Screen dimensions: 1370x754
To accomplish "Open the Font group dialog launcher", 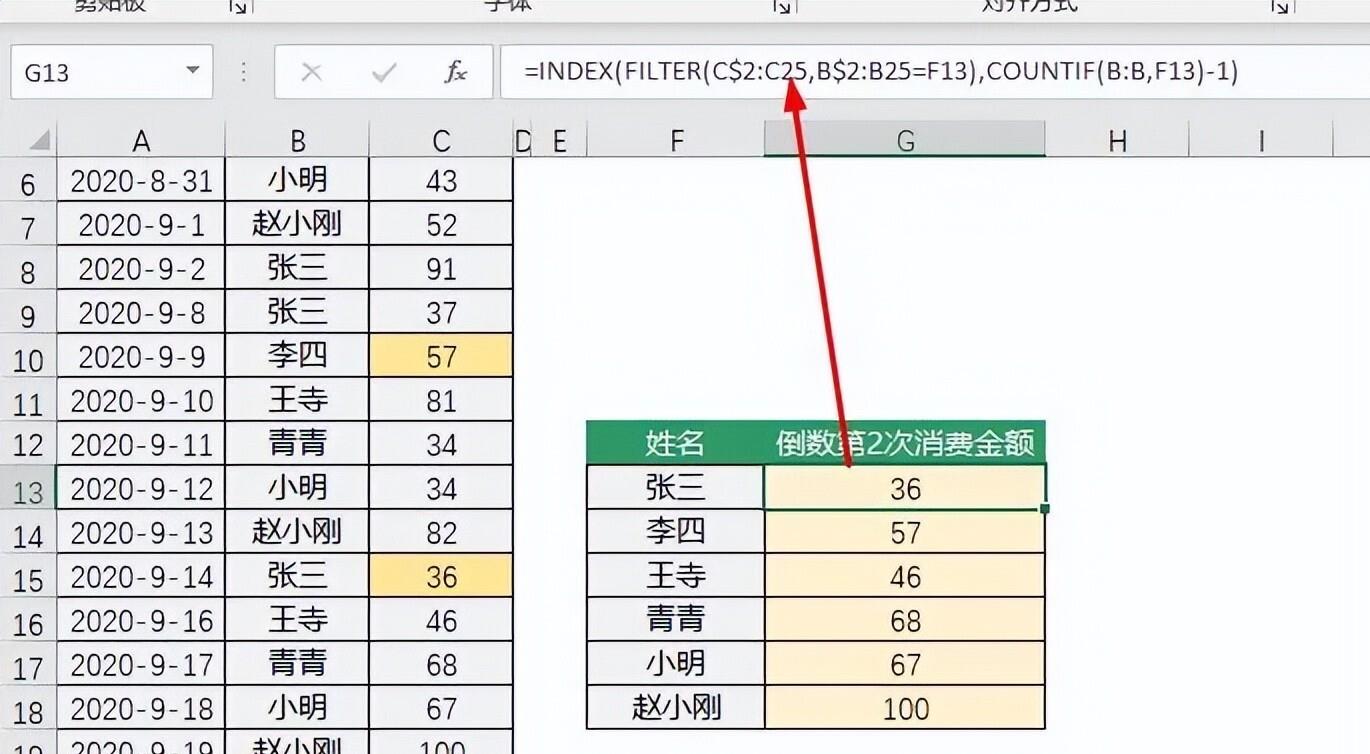I will 781,7.
